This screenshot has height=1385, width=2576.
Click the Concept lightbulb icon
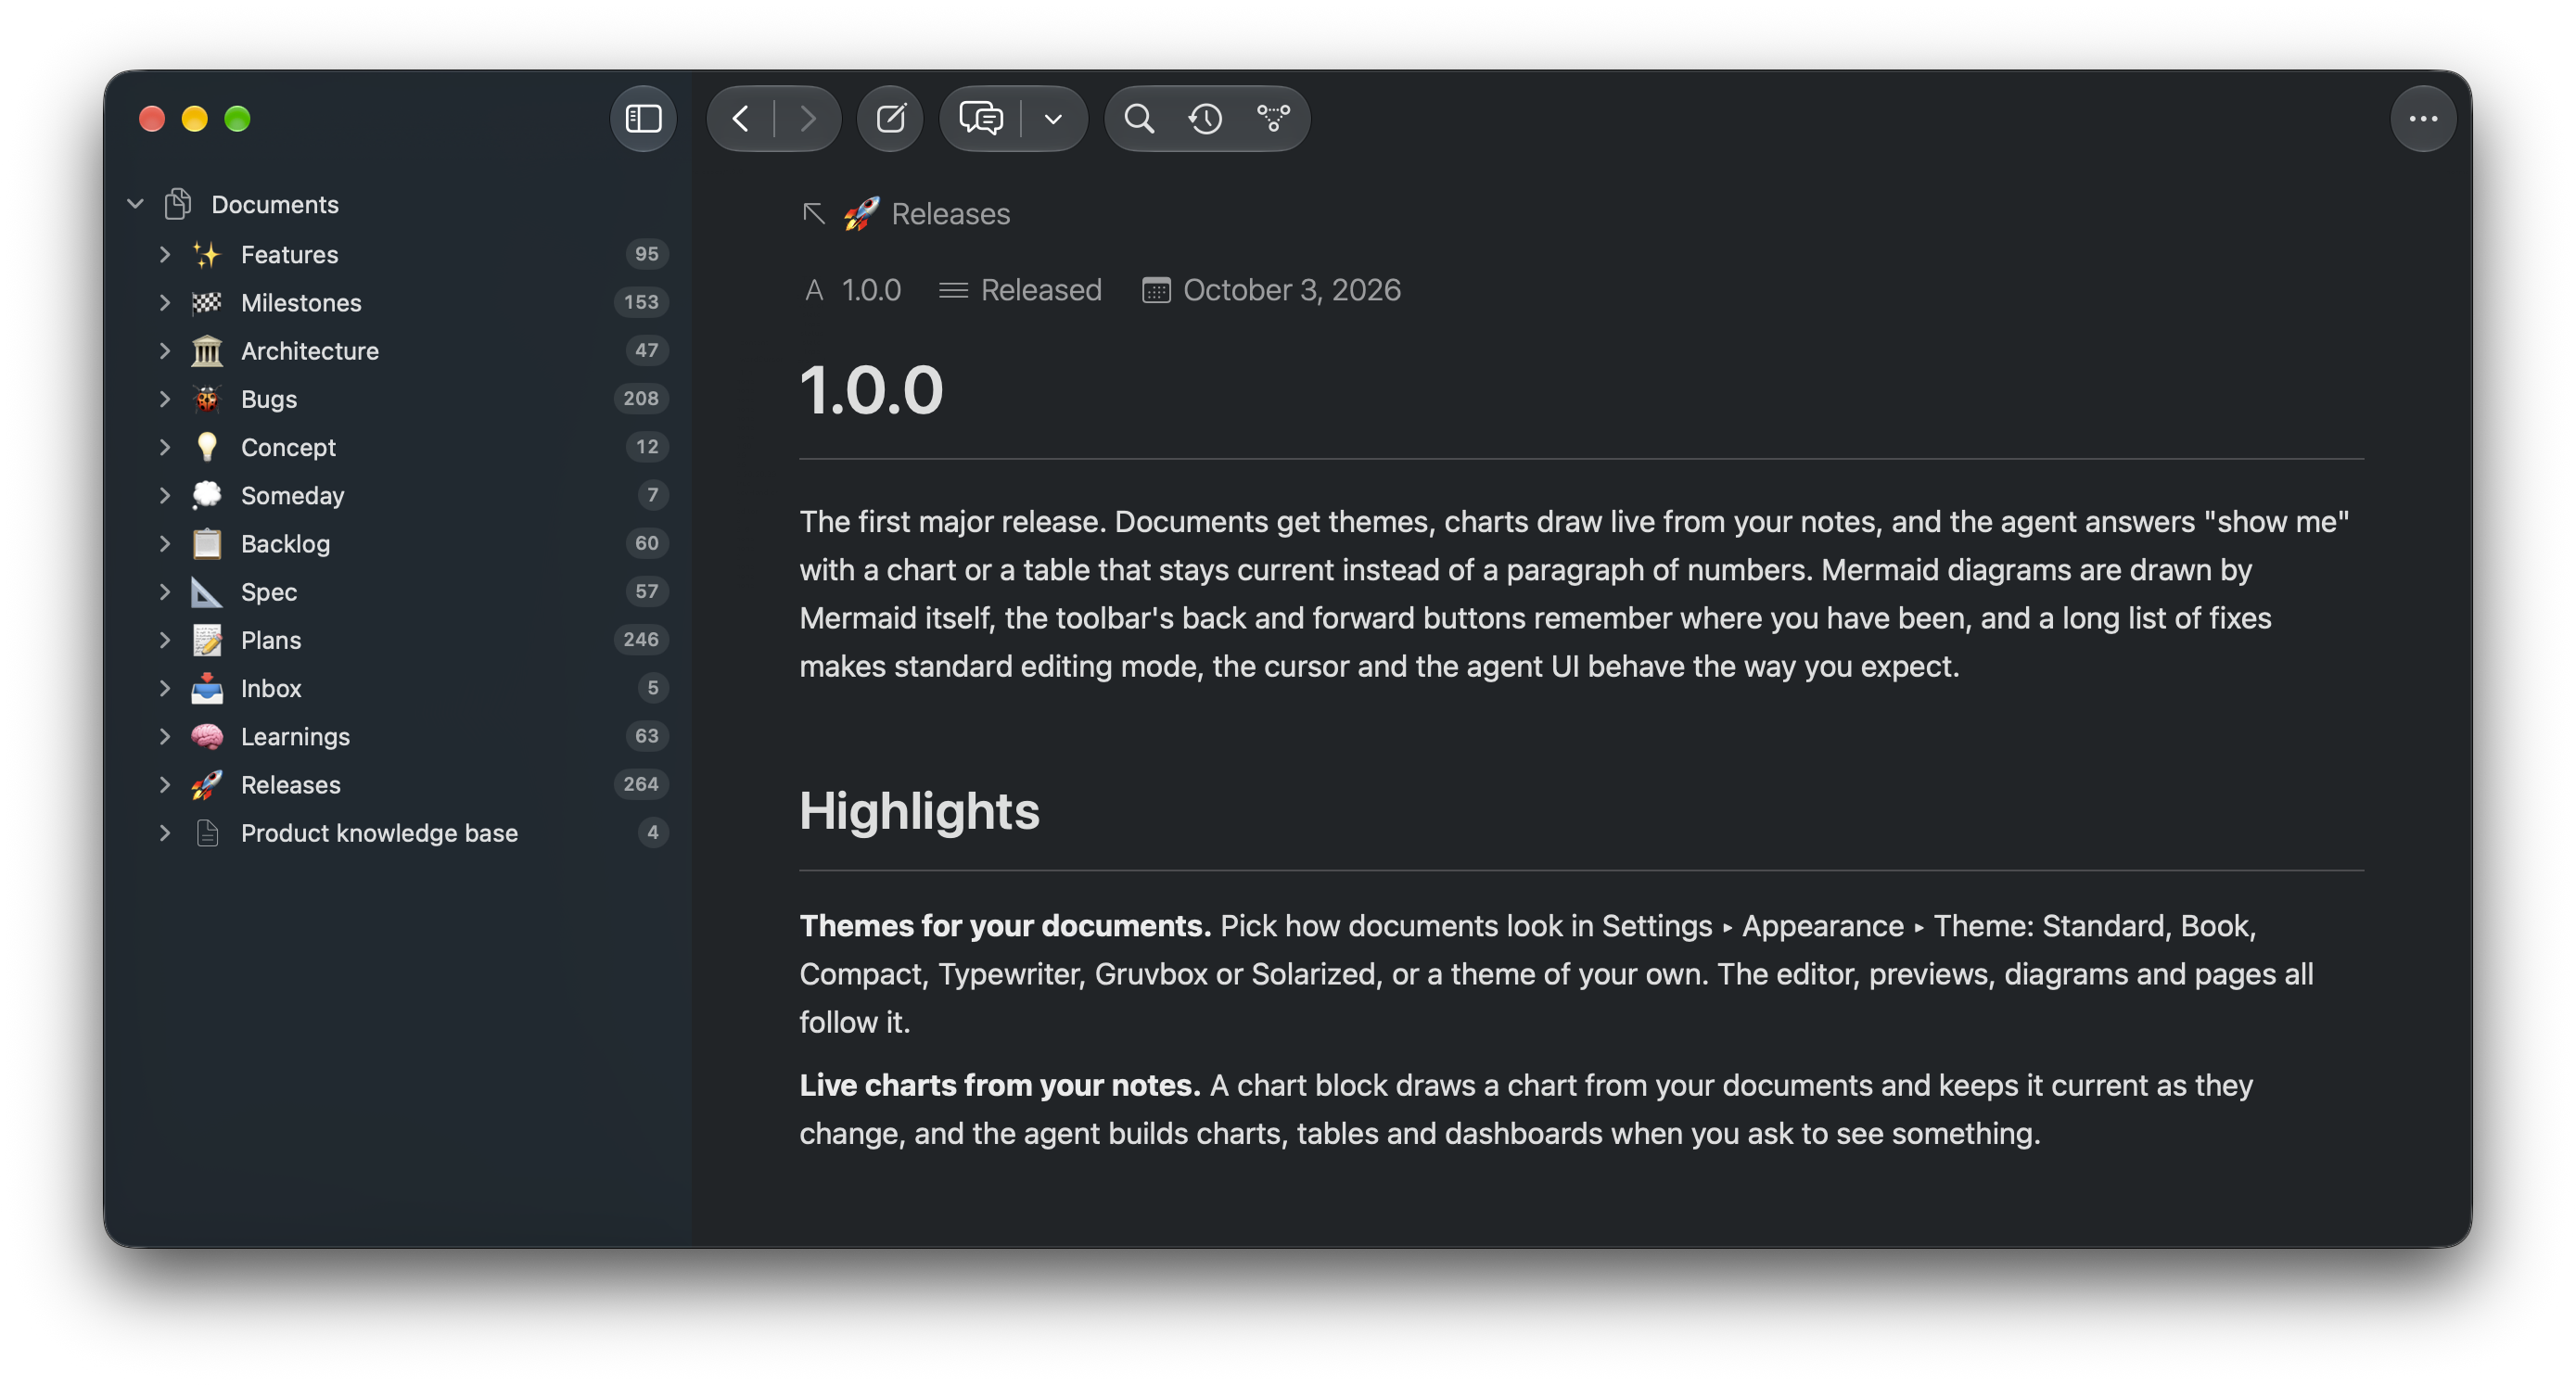tap(206, 446)
